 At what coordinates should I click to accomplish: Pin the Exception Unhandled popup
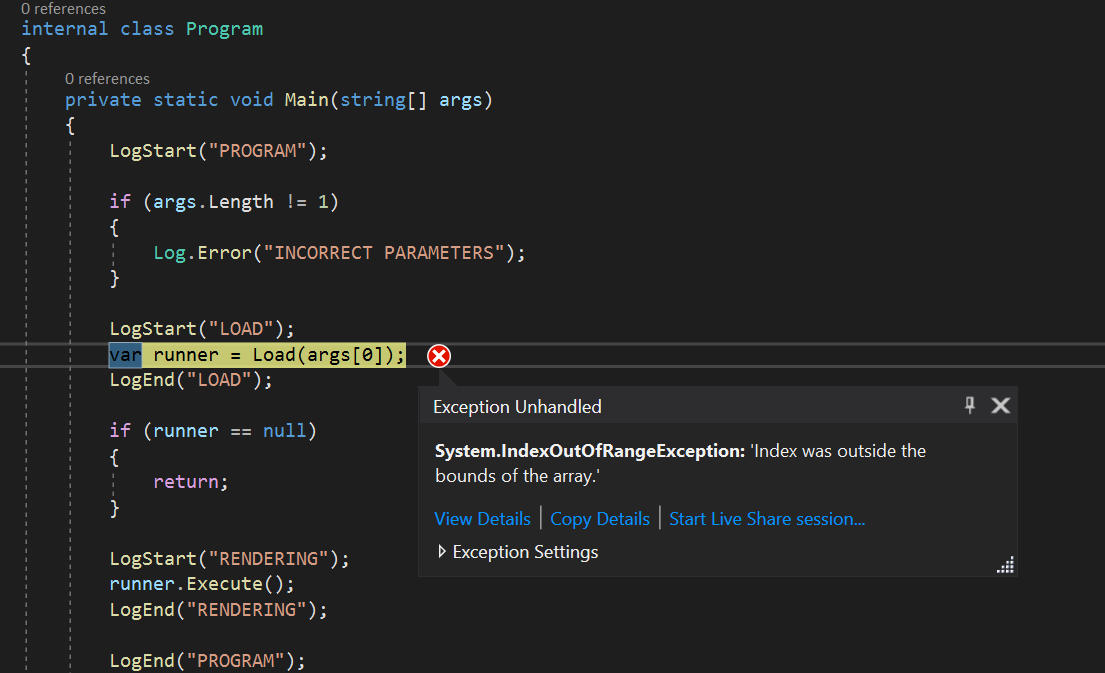click(970, 405)
